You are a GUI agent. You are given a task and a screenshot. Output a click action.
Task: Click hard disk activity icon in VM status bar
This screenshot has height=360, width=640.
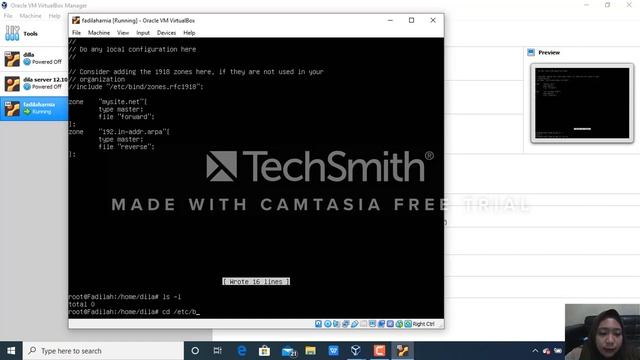(x=318, y=324)
